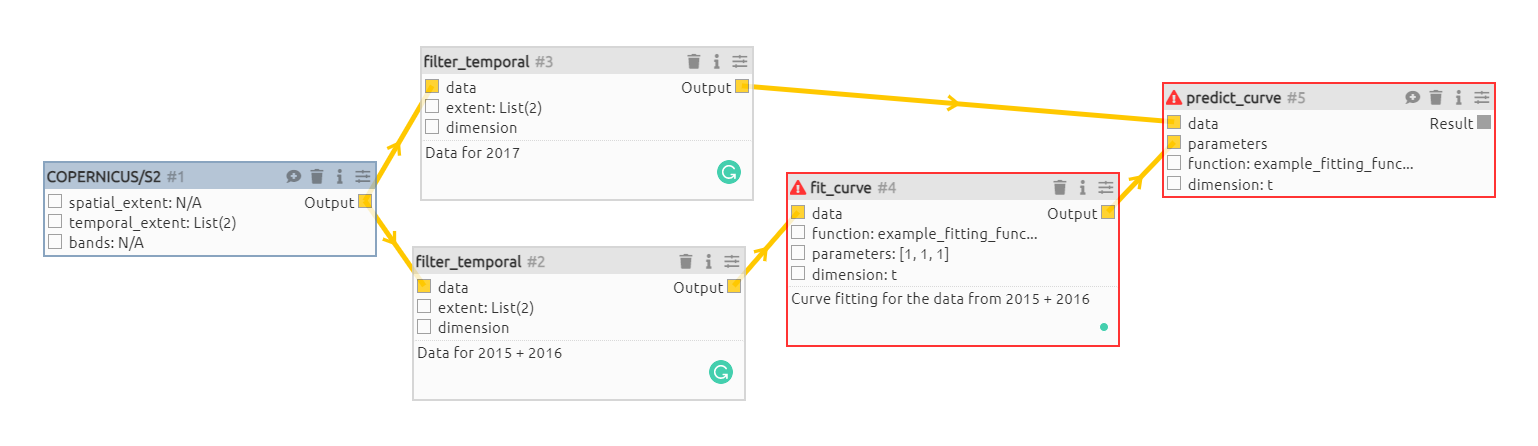Select the predict_curve #5 node title
The width and height of the screenshot is (1538, 446).
[1234, 97]
